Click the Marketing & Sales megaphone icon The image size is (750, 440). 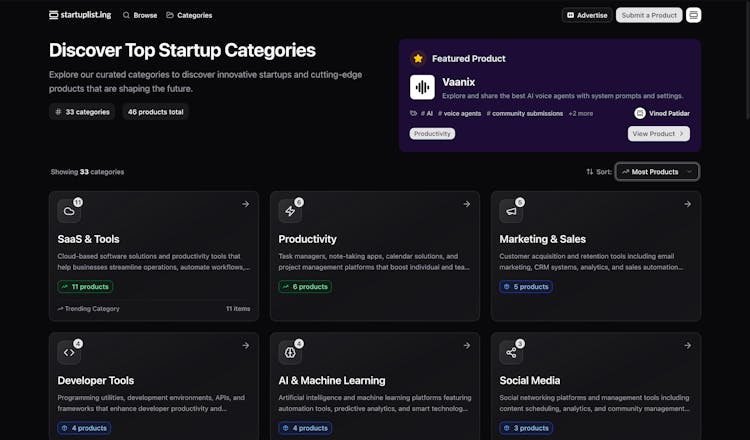511,211
